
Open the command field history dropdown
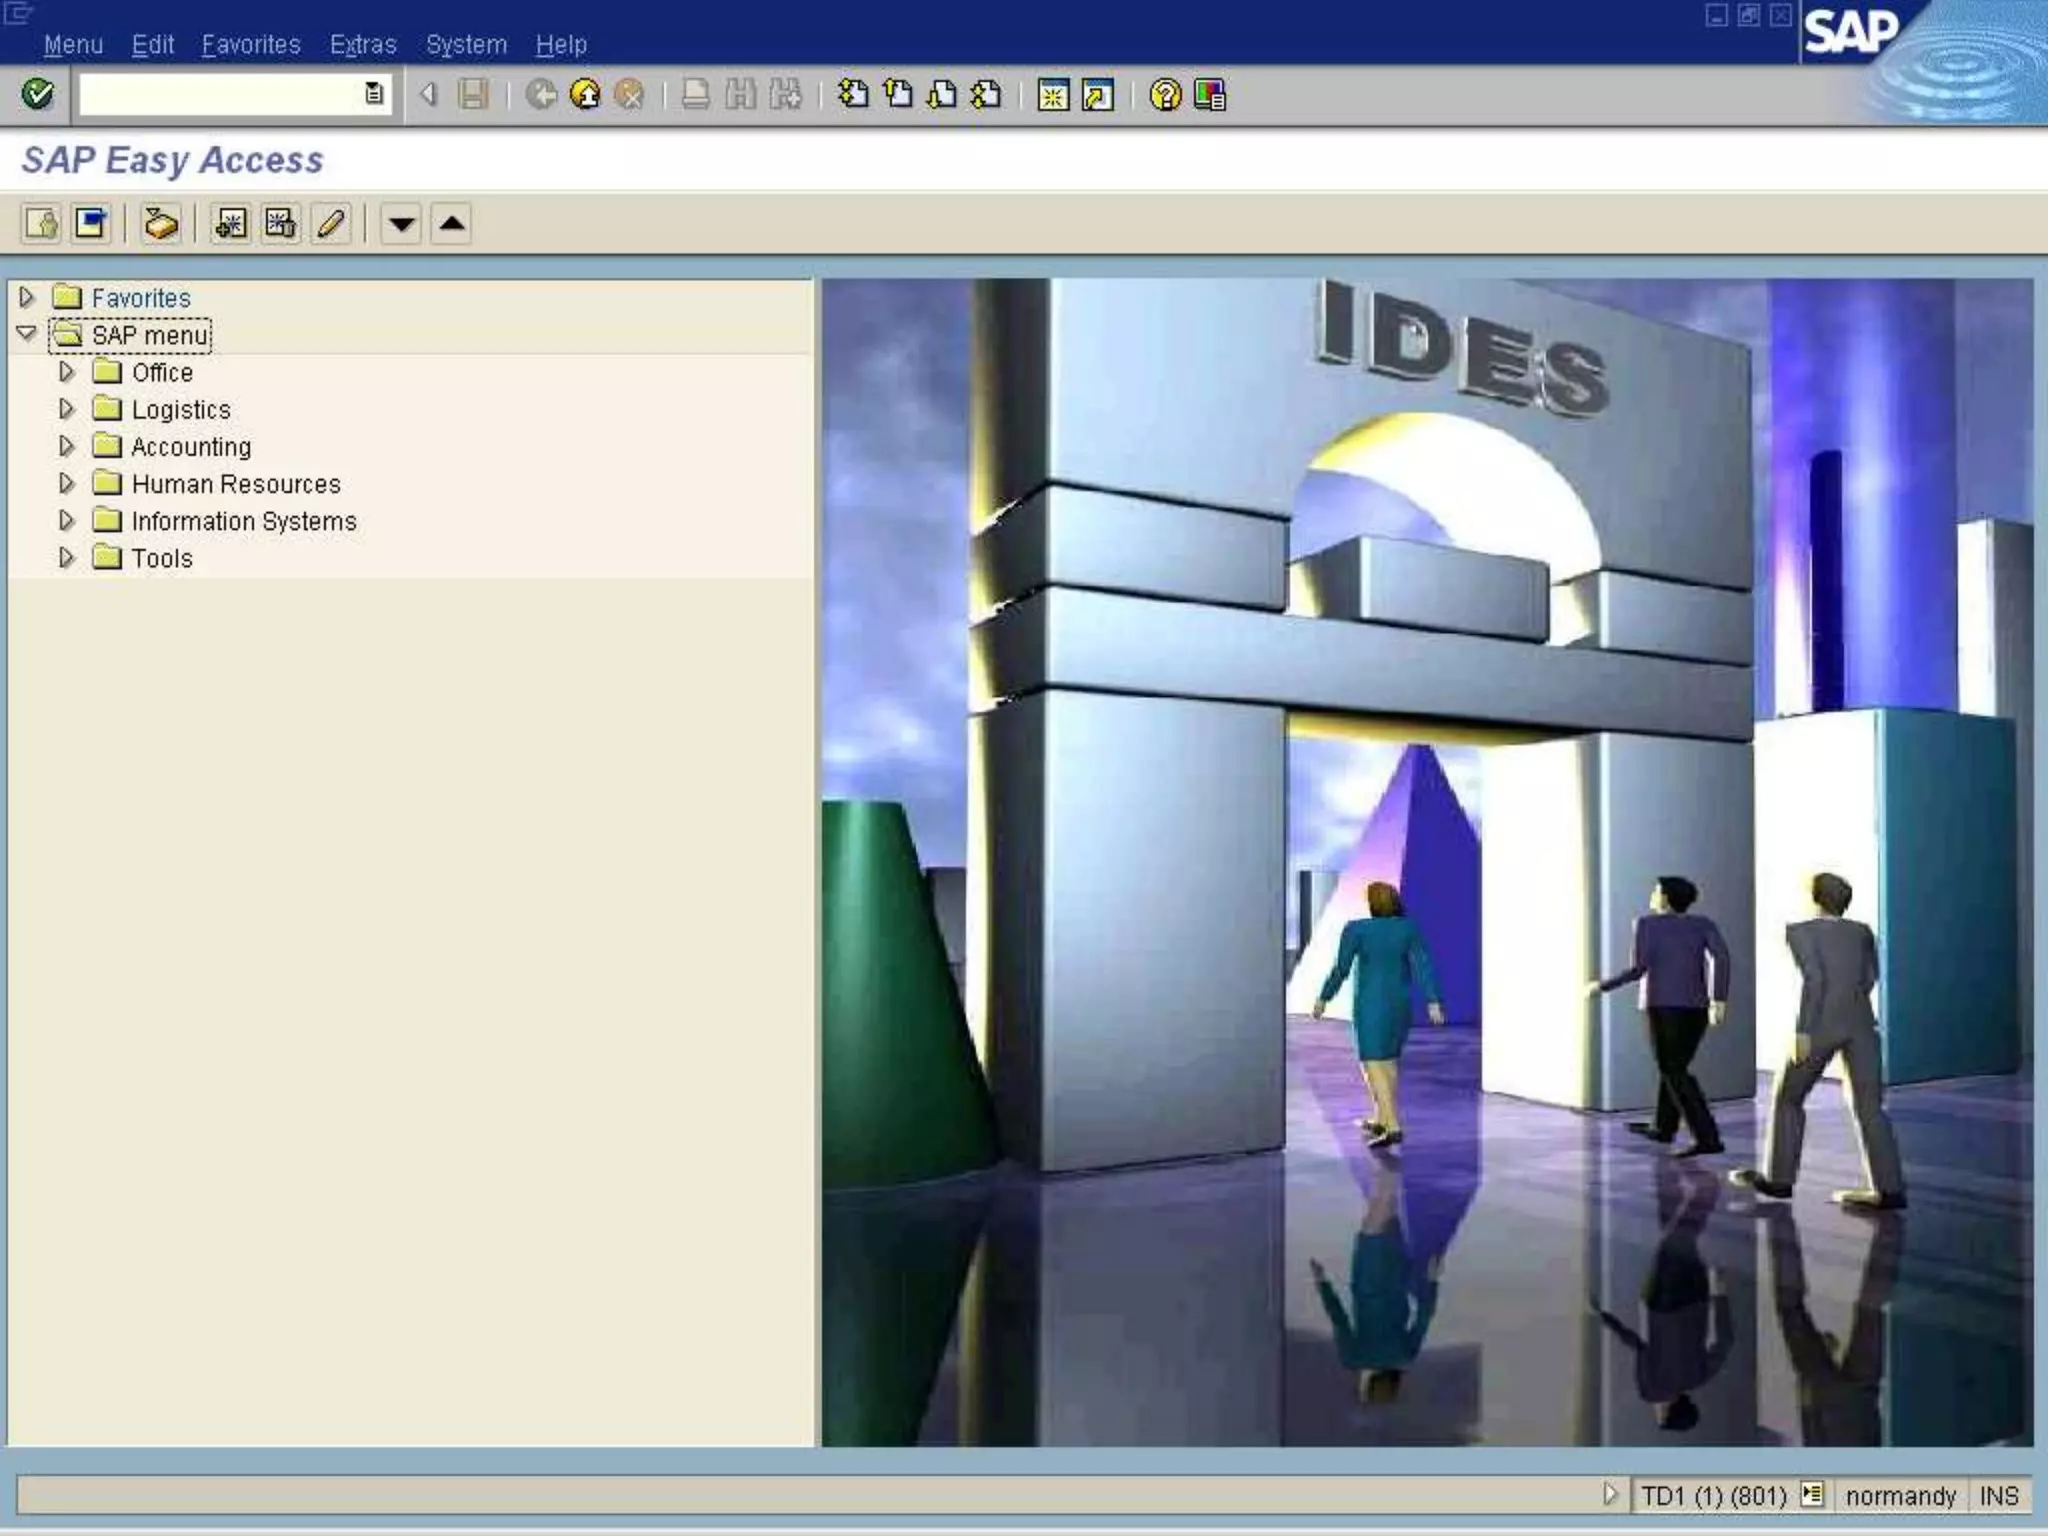(374, 94)
